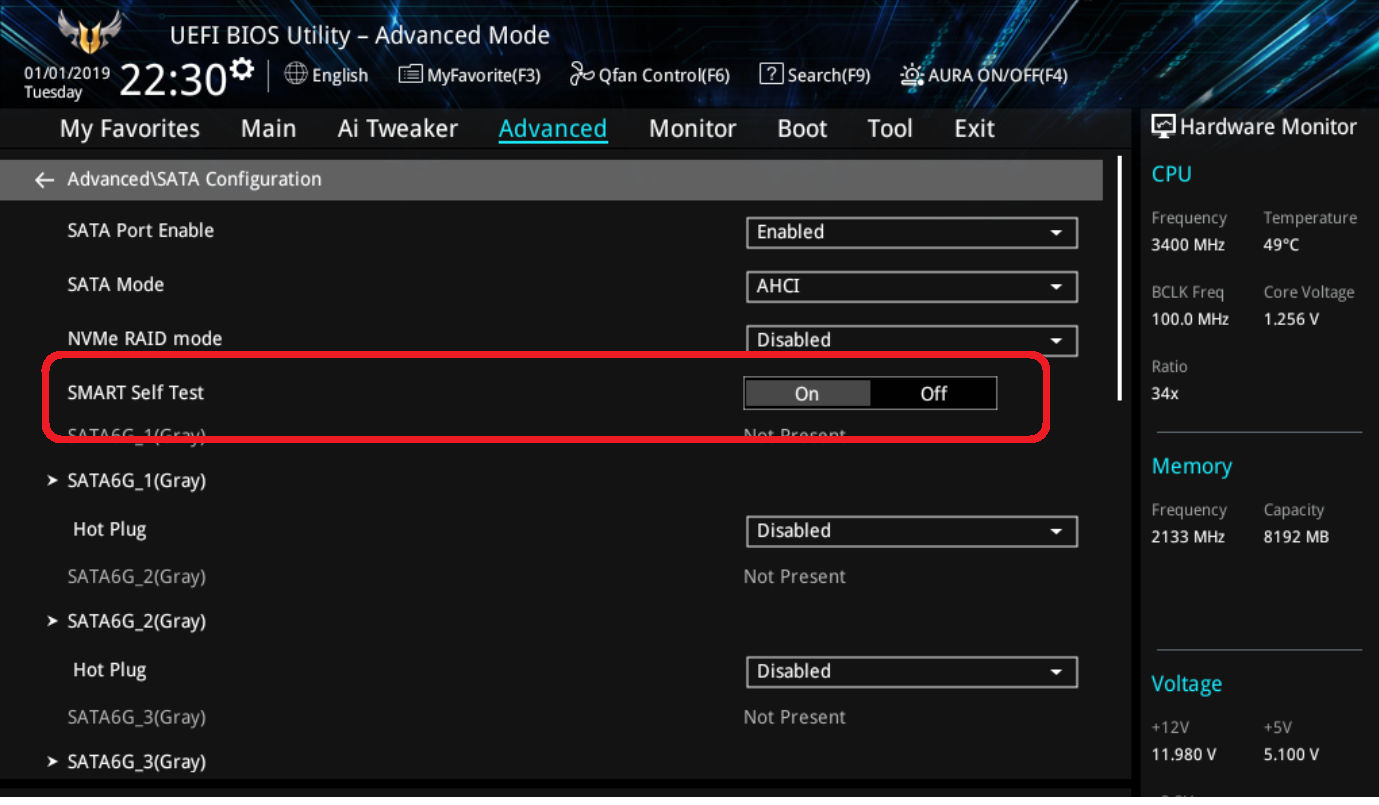Click the 49°C temperature value
The height and width of the screenshot is (805, 1379).
pos(1281,245)
